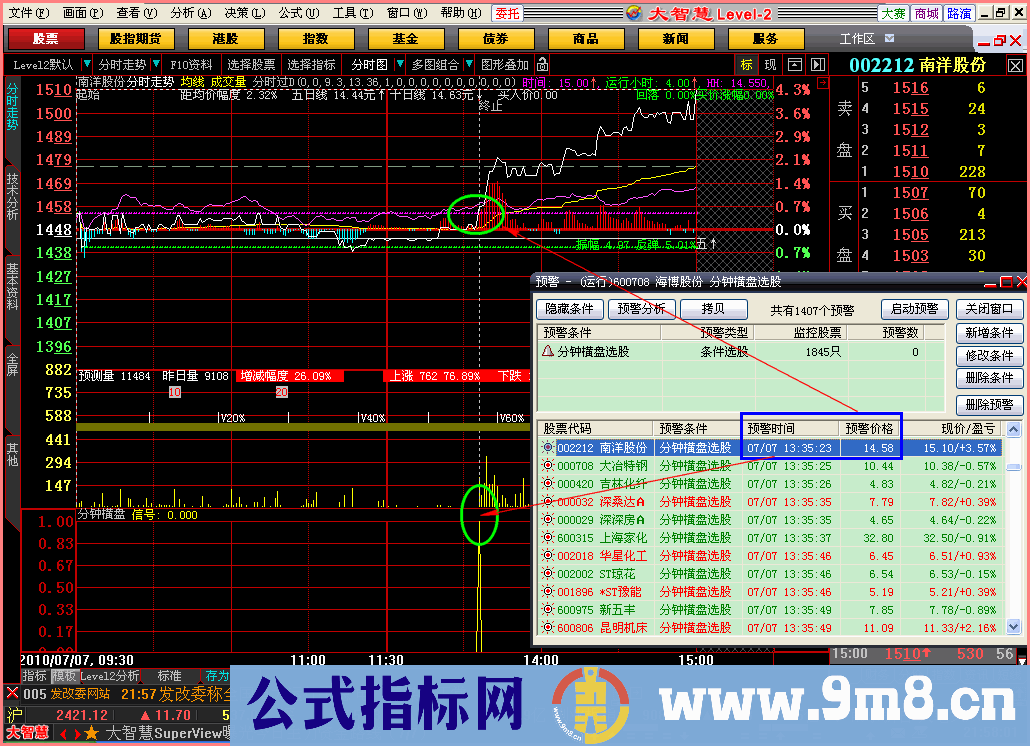Click the 启动预警 button
This screenshot has width=1030, height=746.
pos(914,309)
